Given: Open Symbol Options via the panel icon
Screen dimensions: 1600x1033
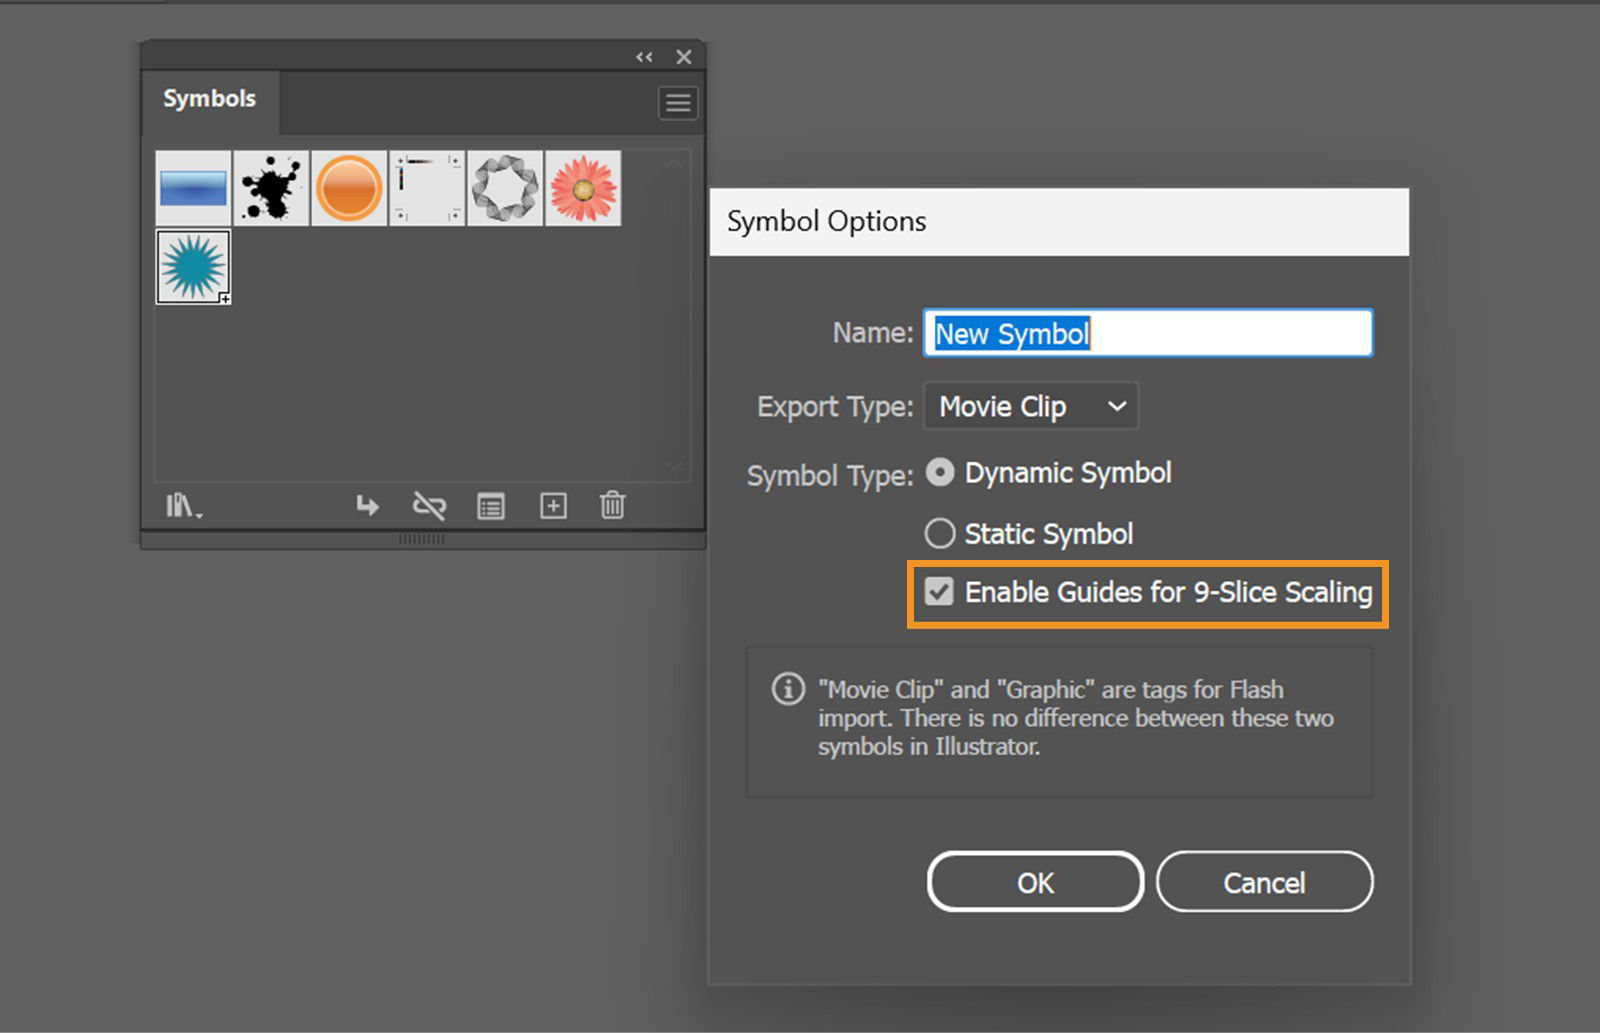Looking at the screenshot, I should [491, 506].
